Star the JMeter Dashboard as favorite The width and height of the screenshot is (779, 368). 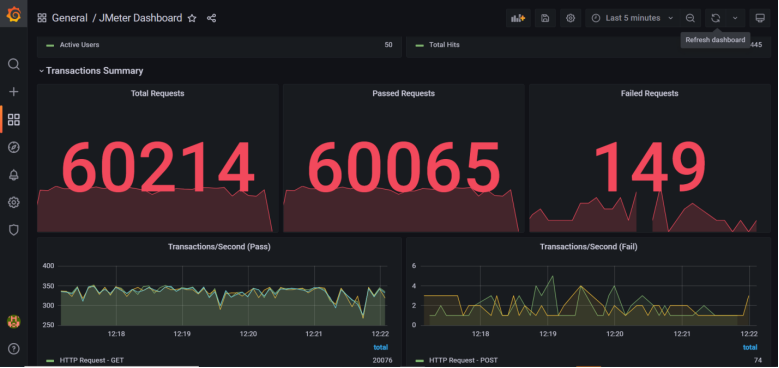coord(192,18)
